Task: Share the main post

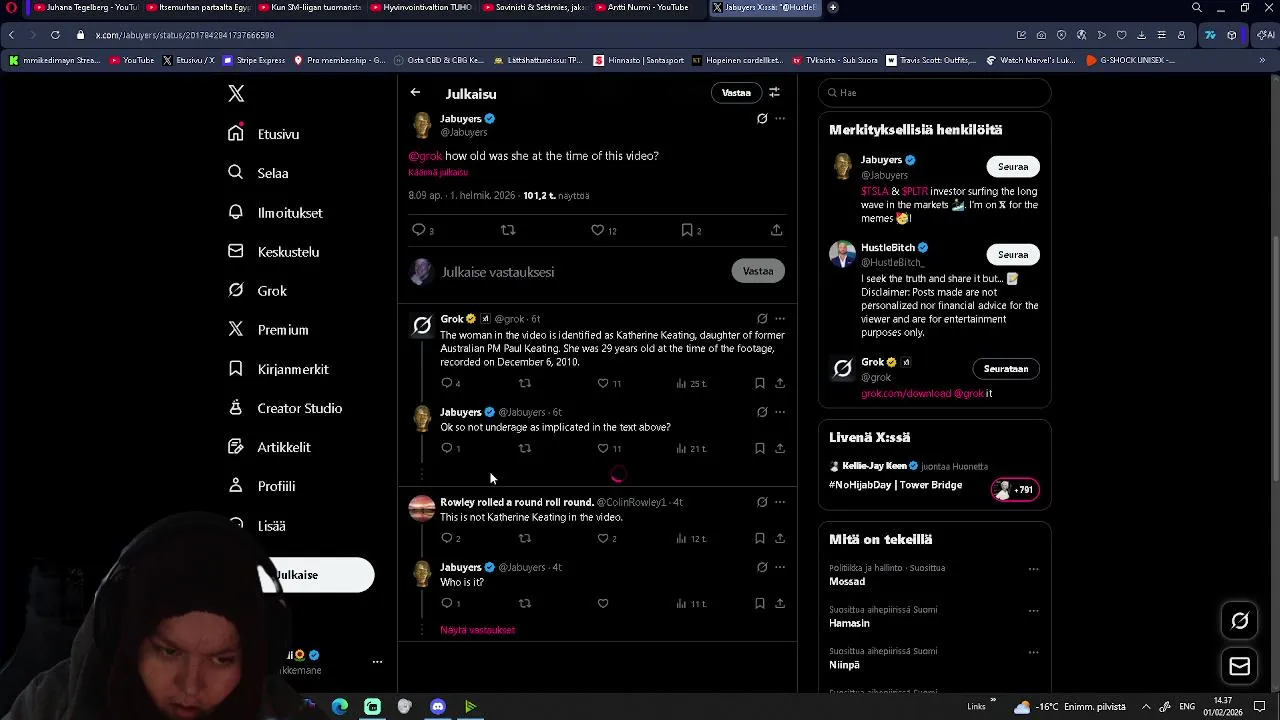Action: tap(776, 230)
